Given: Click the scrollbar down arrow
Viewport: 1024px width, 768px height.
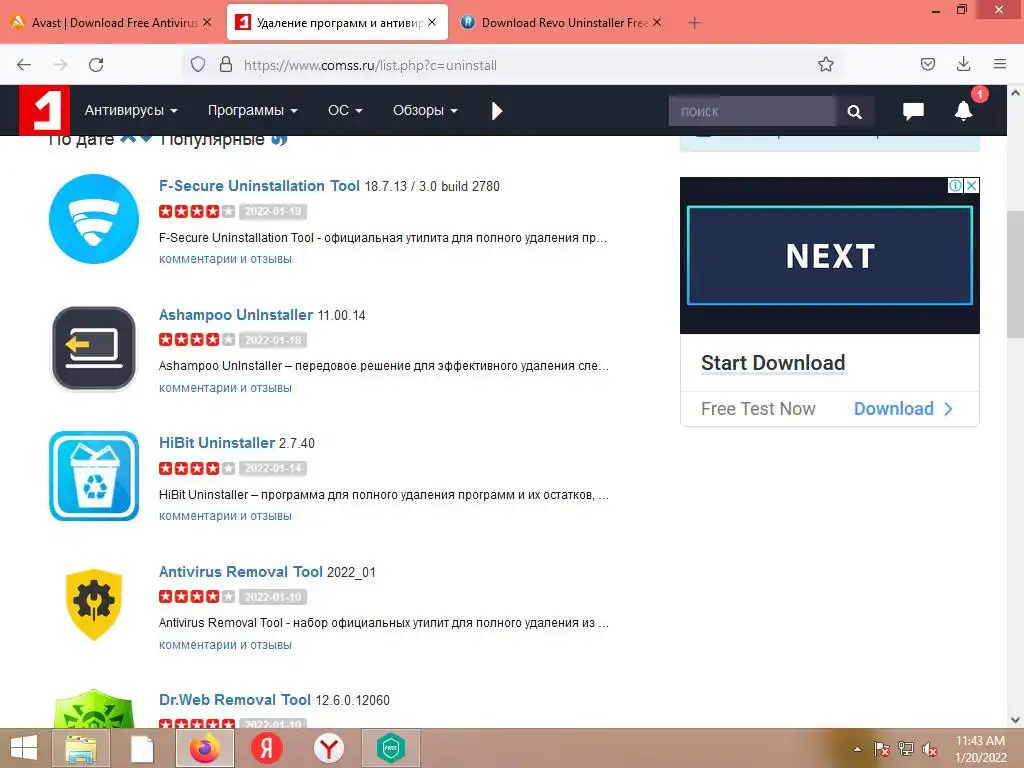Looking at the screenshot, I should 1015,720.
